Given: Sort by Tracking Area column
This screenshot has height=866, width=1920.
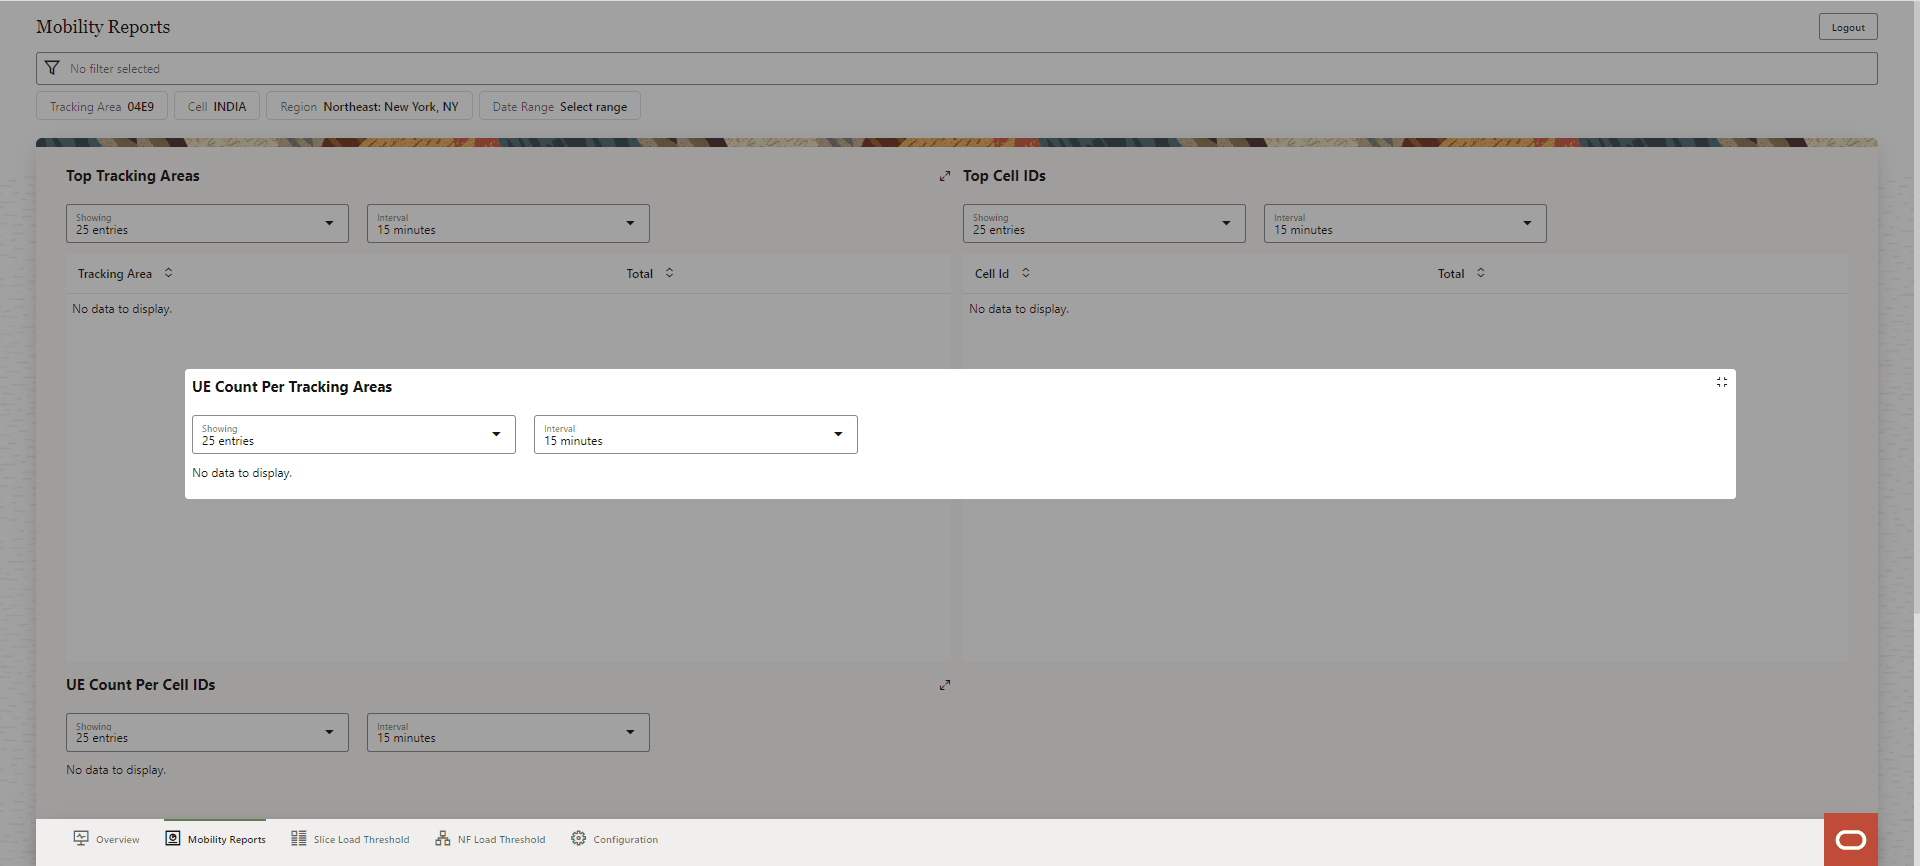Looking at the screenshot, I should [169, 273].
